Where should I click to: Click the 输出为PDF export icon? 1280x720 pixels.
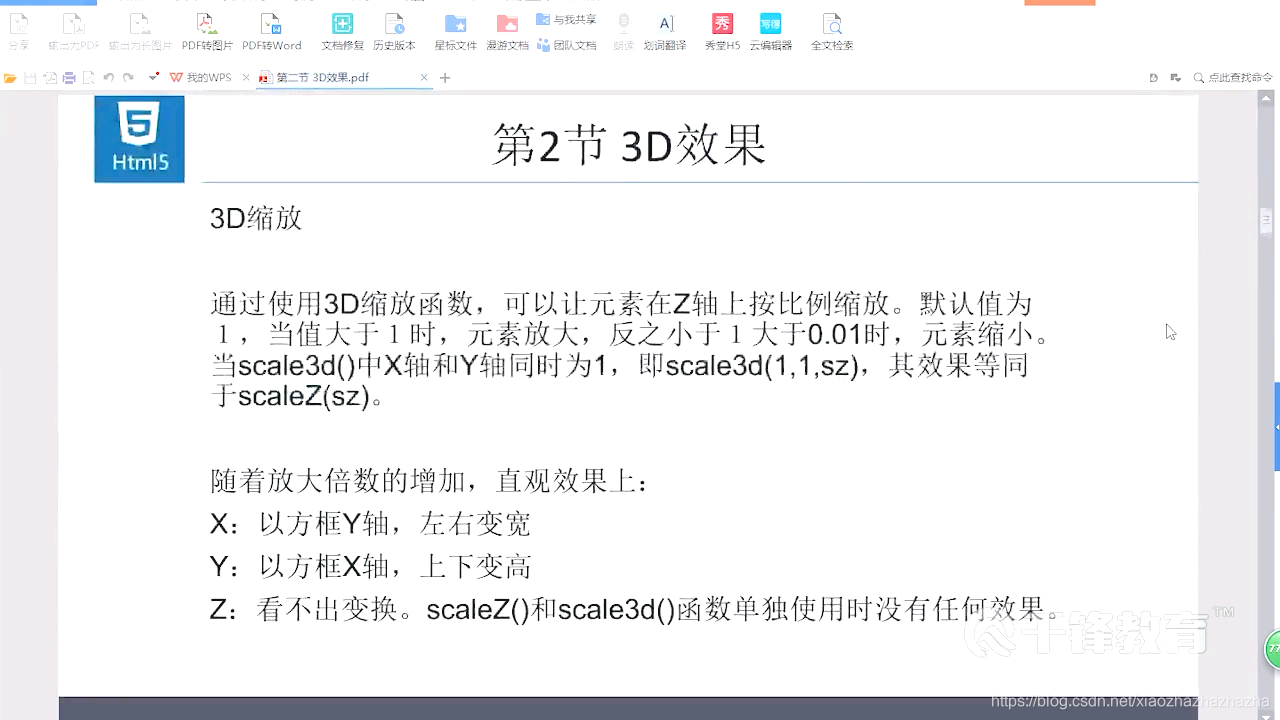[74, 31]
